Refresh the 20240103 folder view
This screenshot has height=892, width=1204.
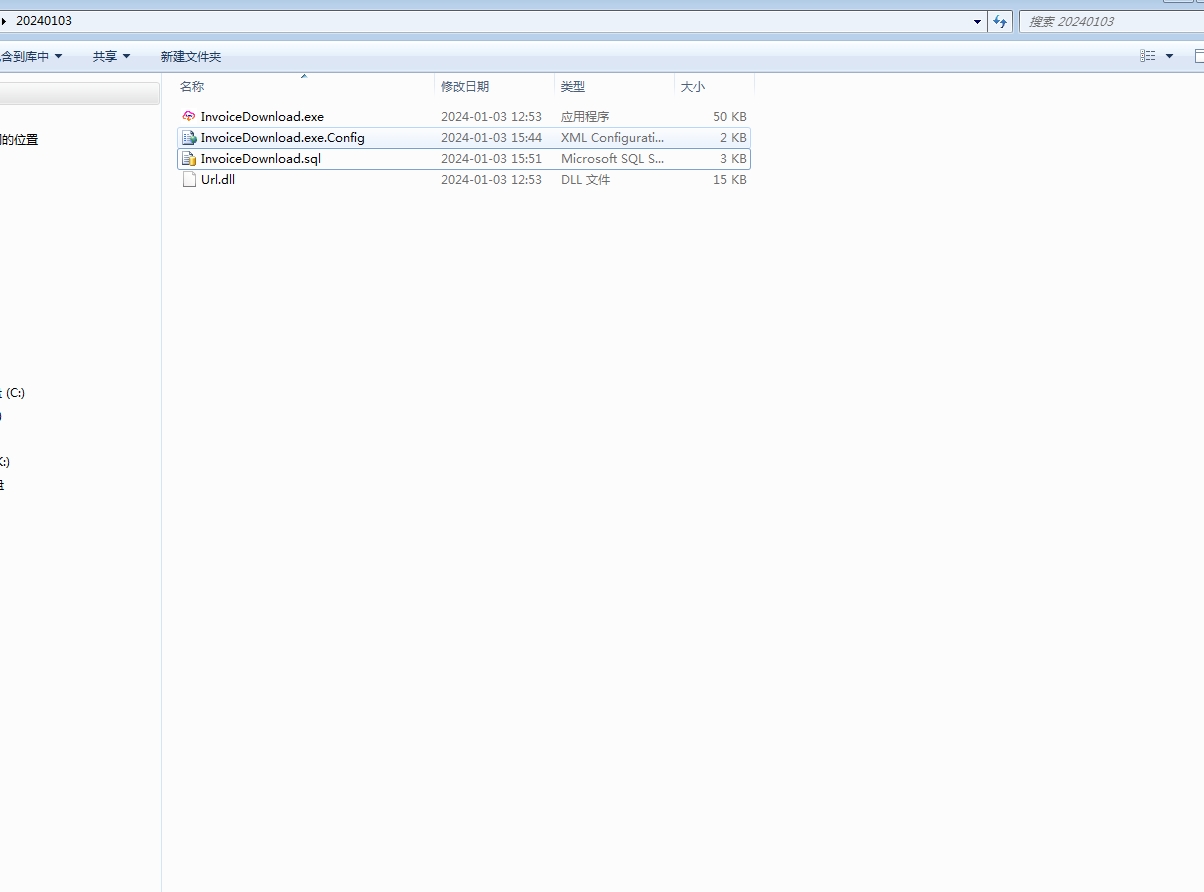pos(1000,21)
